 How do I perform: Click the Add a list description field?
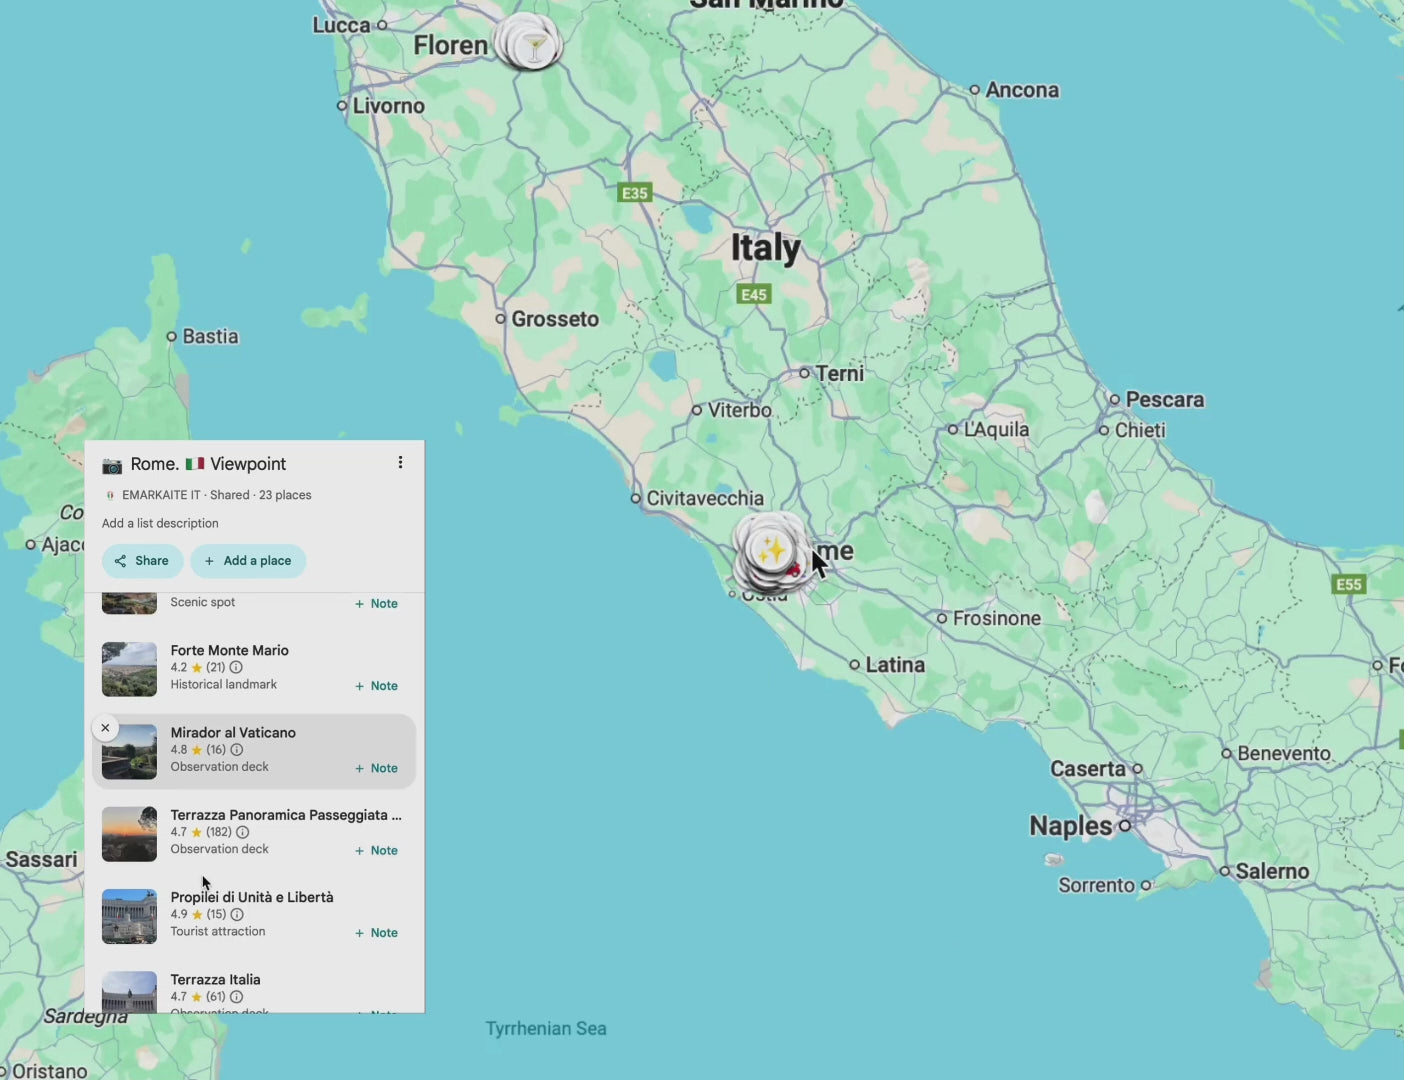160,523
